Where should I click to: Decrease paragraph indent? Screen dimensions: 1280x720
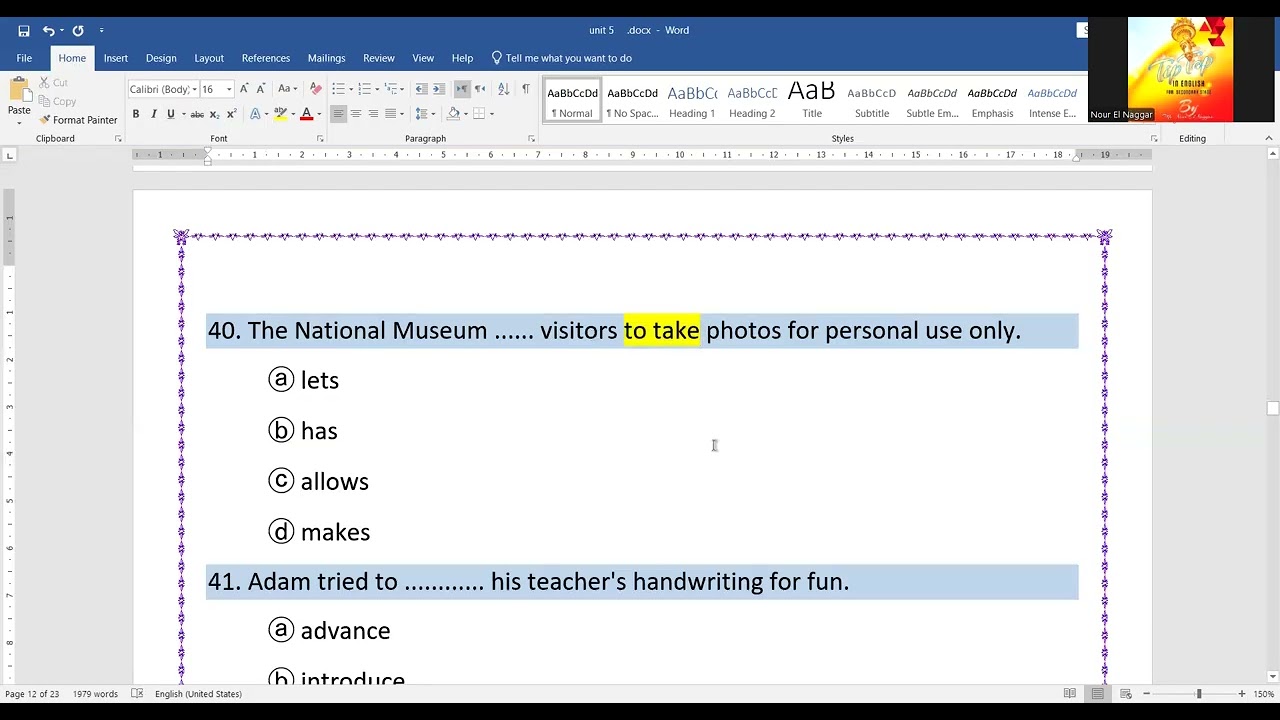[x=421, y=89]
